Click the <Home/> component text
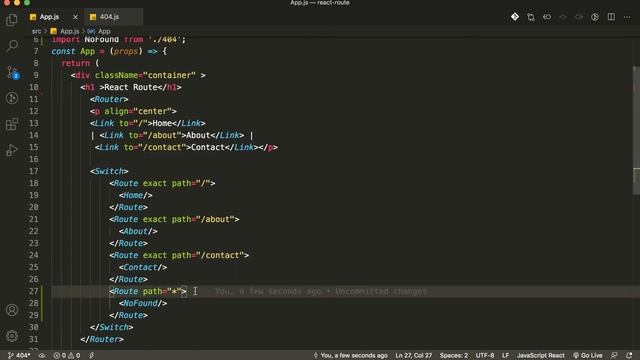The height and width of the screenshot is (360, 640). tap(136, 196)
